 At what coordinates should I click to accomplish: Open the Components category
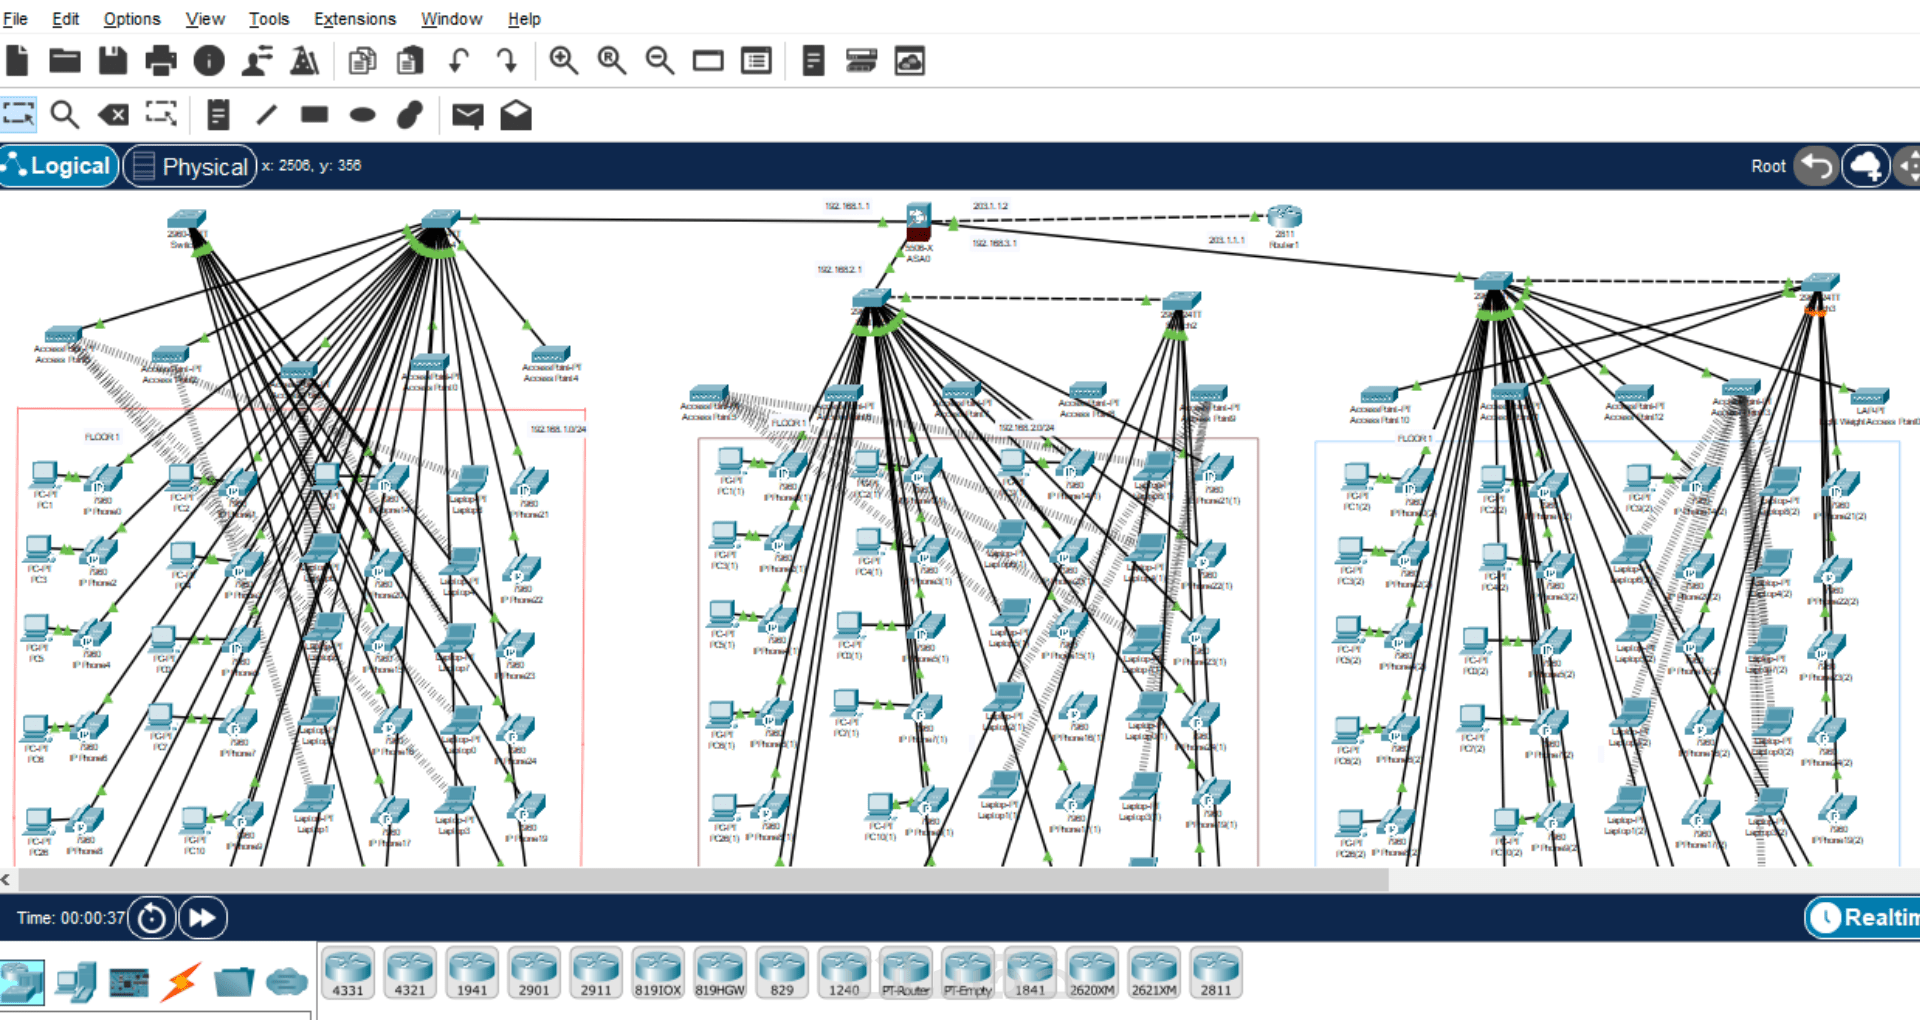point(129,983)
